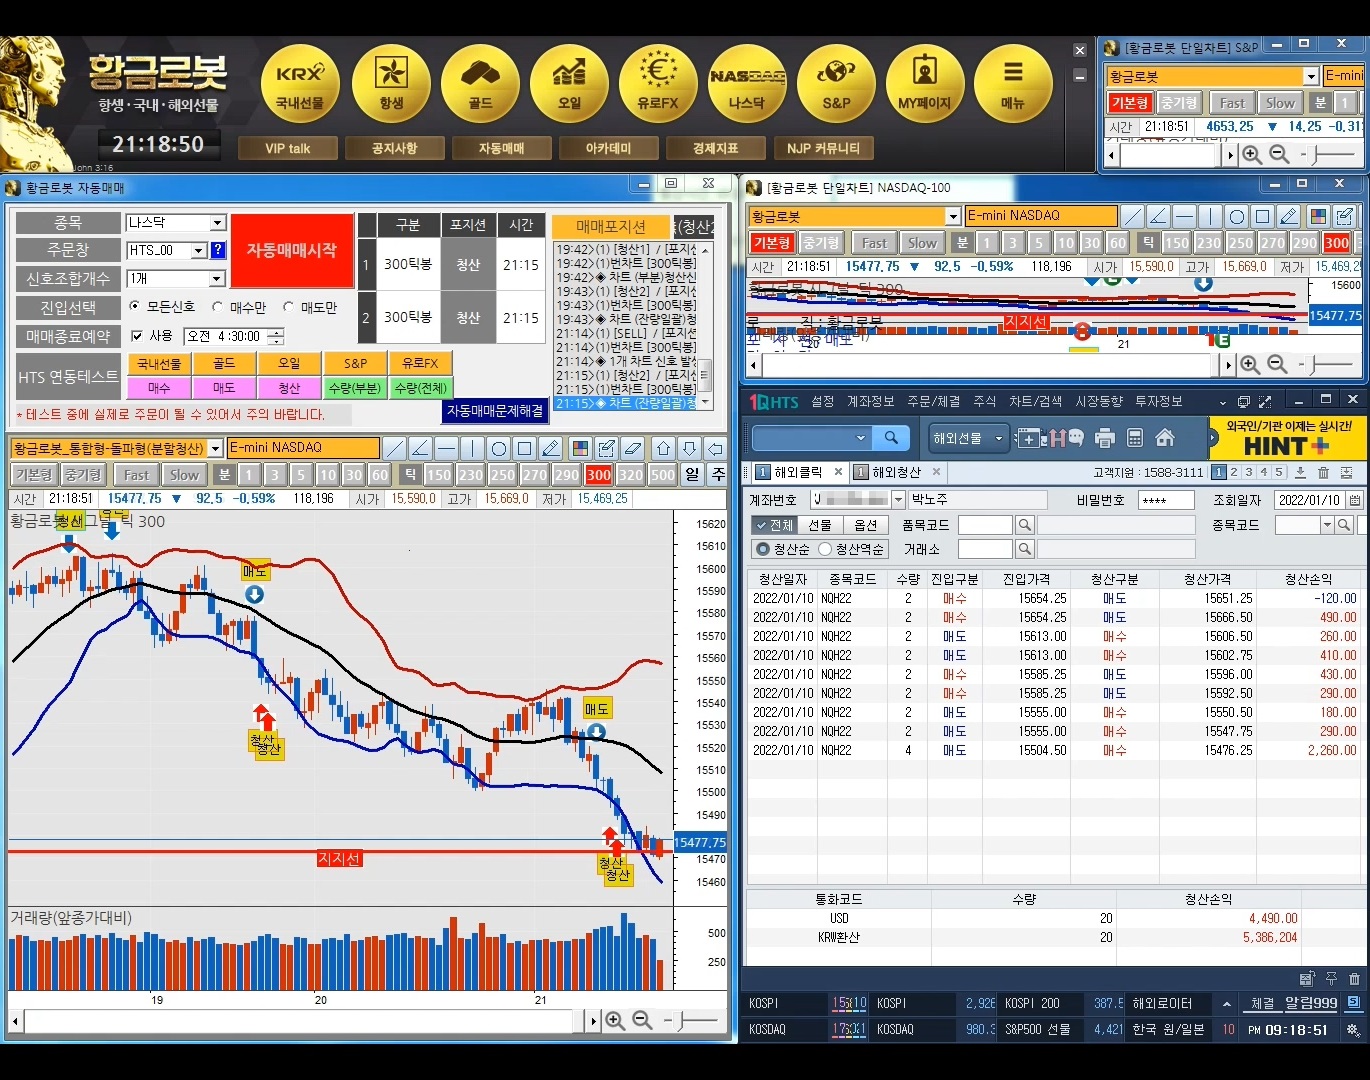Select circle drawing tool in main chart toolbar
The height and width of the screenshot is (1080, 1370).
pyautogui.click(x=499, y=448)
